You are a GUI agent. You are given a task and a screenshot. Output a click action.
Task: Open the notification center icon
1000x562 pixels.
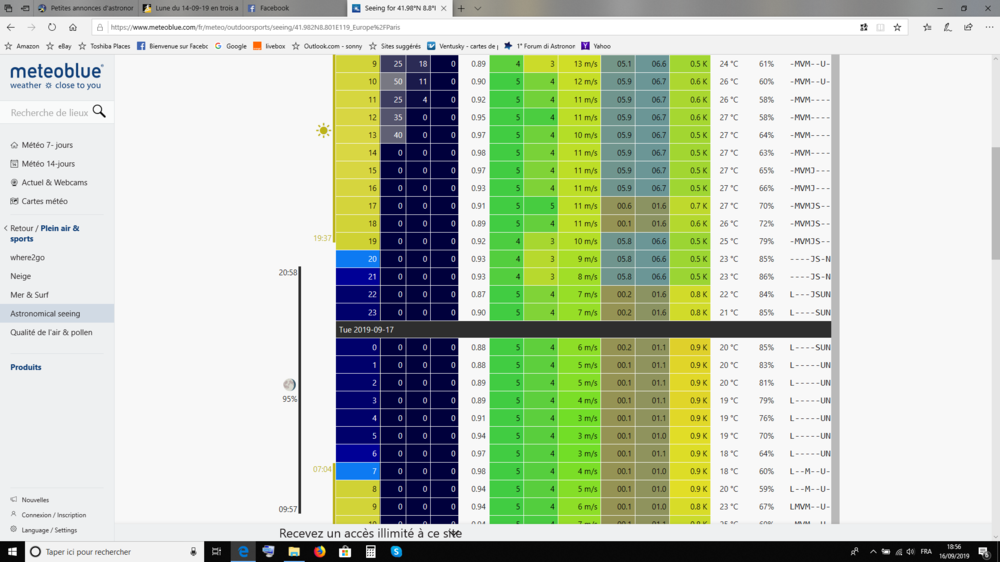(984, 552)
